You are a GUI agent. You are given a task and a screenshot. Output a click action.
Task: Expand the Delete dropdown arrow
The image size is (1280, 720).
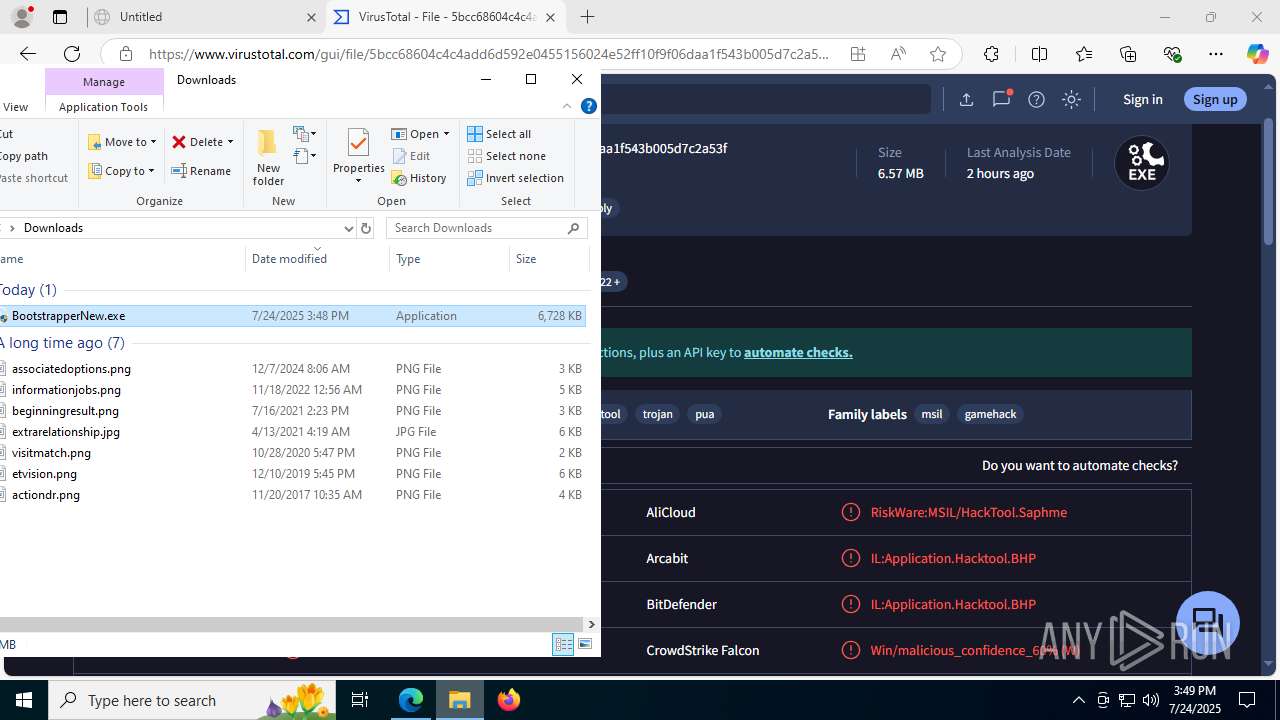[x=230, y=142]
